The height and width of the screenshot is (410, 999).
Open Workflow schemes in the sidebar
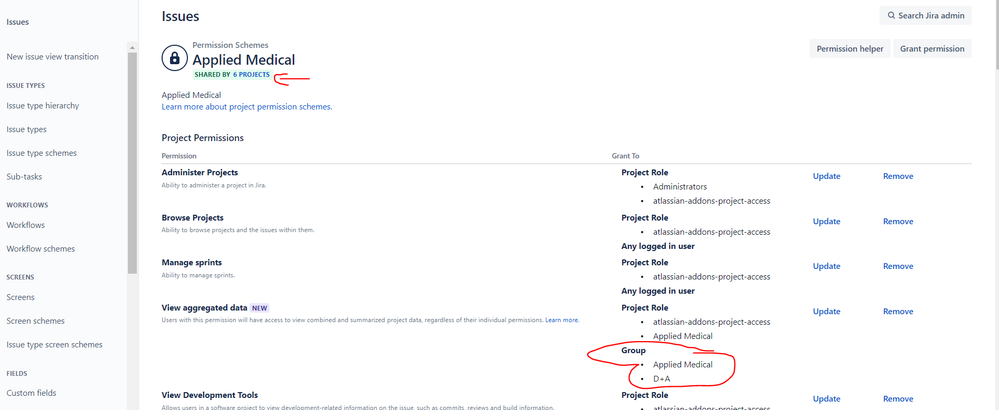40,249
